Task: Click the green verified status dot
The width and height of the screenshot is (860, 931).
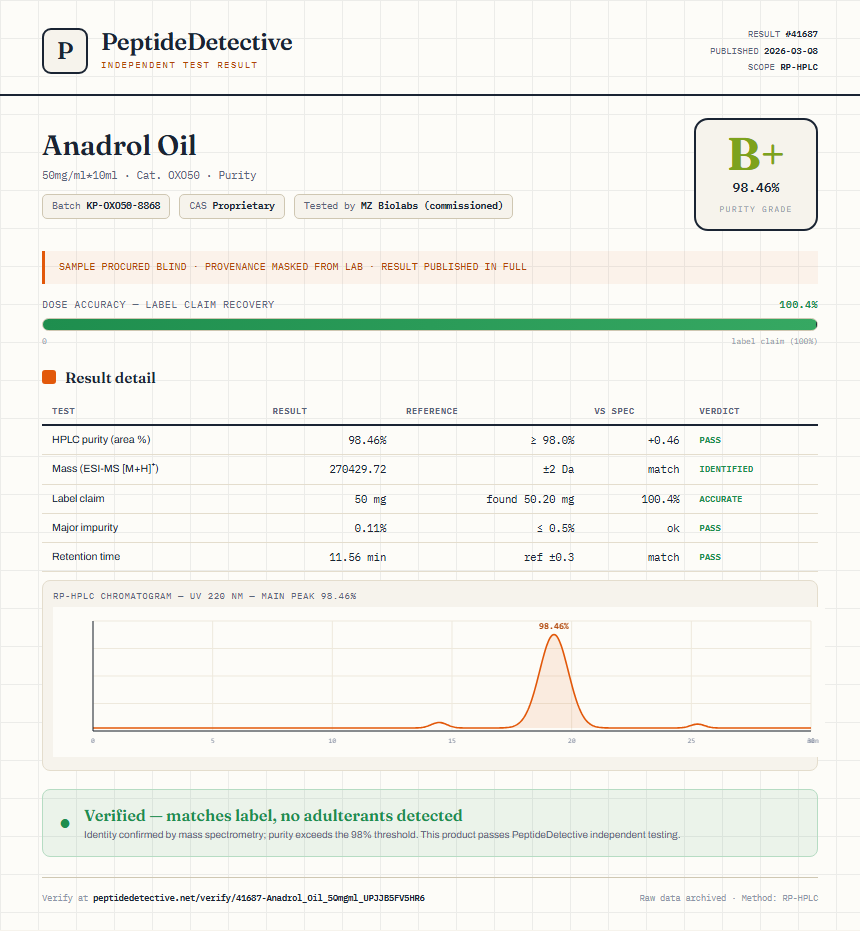Action: point(65,824)
